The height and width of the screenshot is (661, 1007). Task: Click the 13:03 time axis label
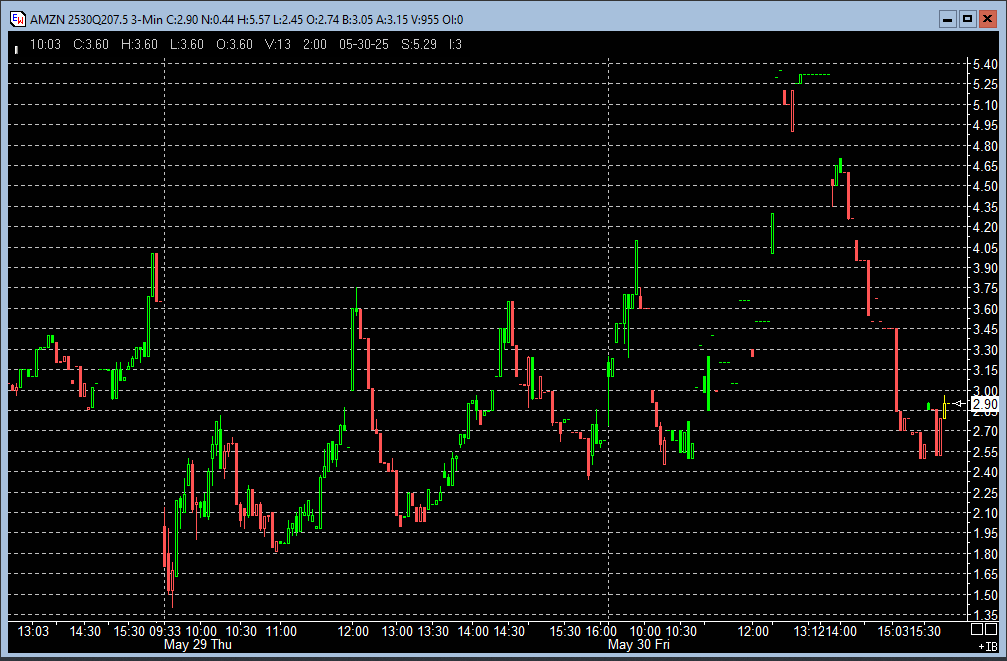pyautogui.click(x=33, y=631)
